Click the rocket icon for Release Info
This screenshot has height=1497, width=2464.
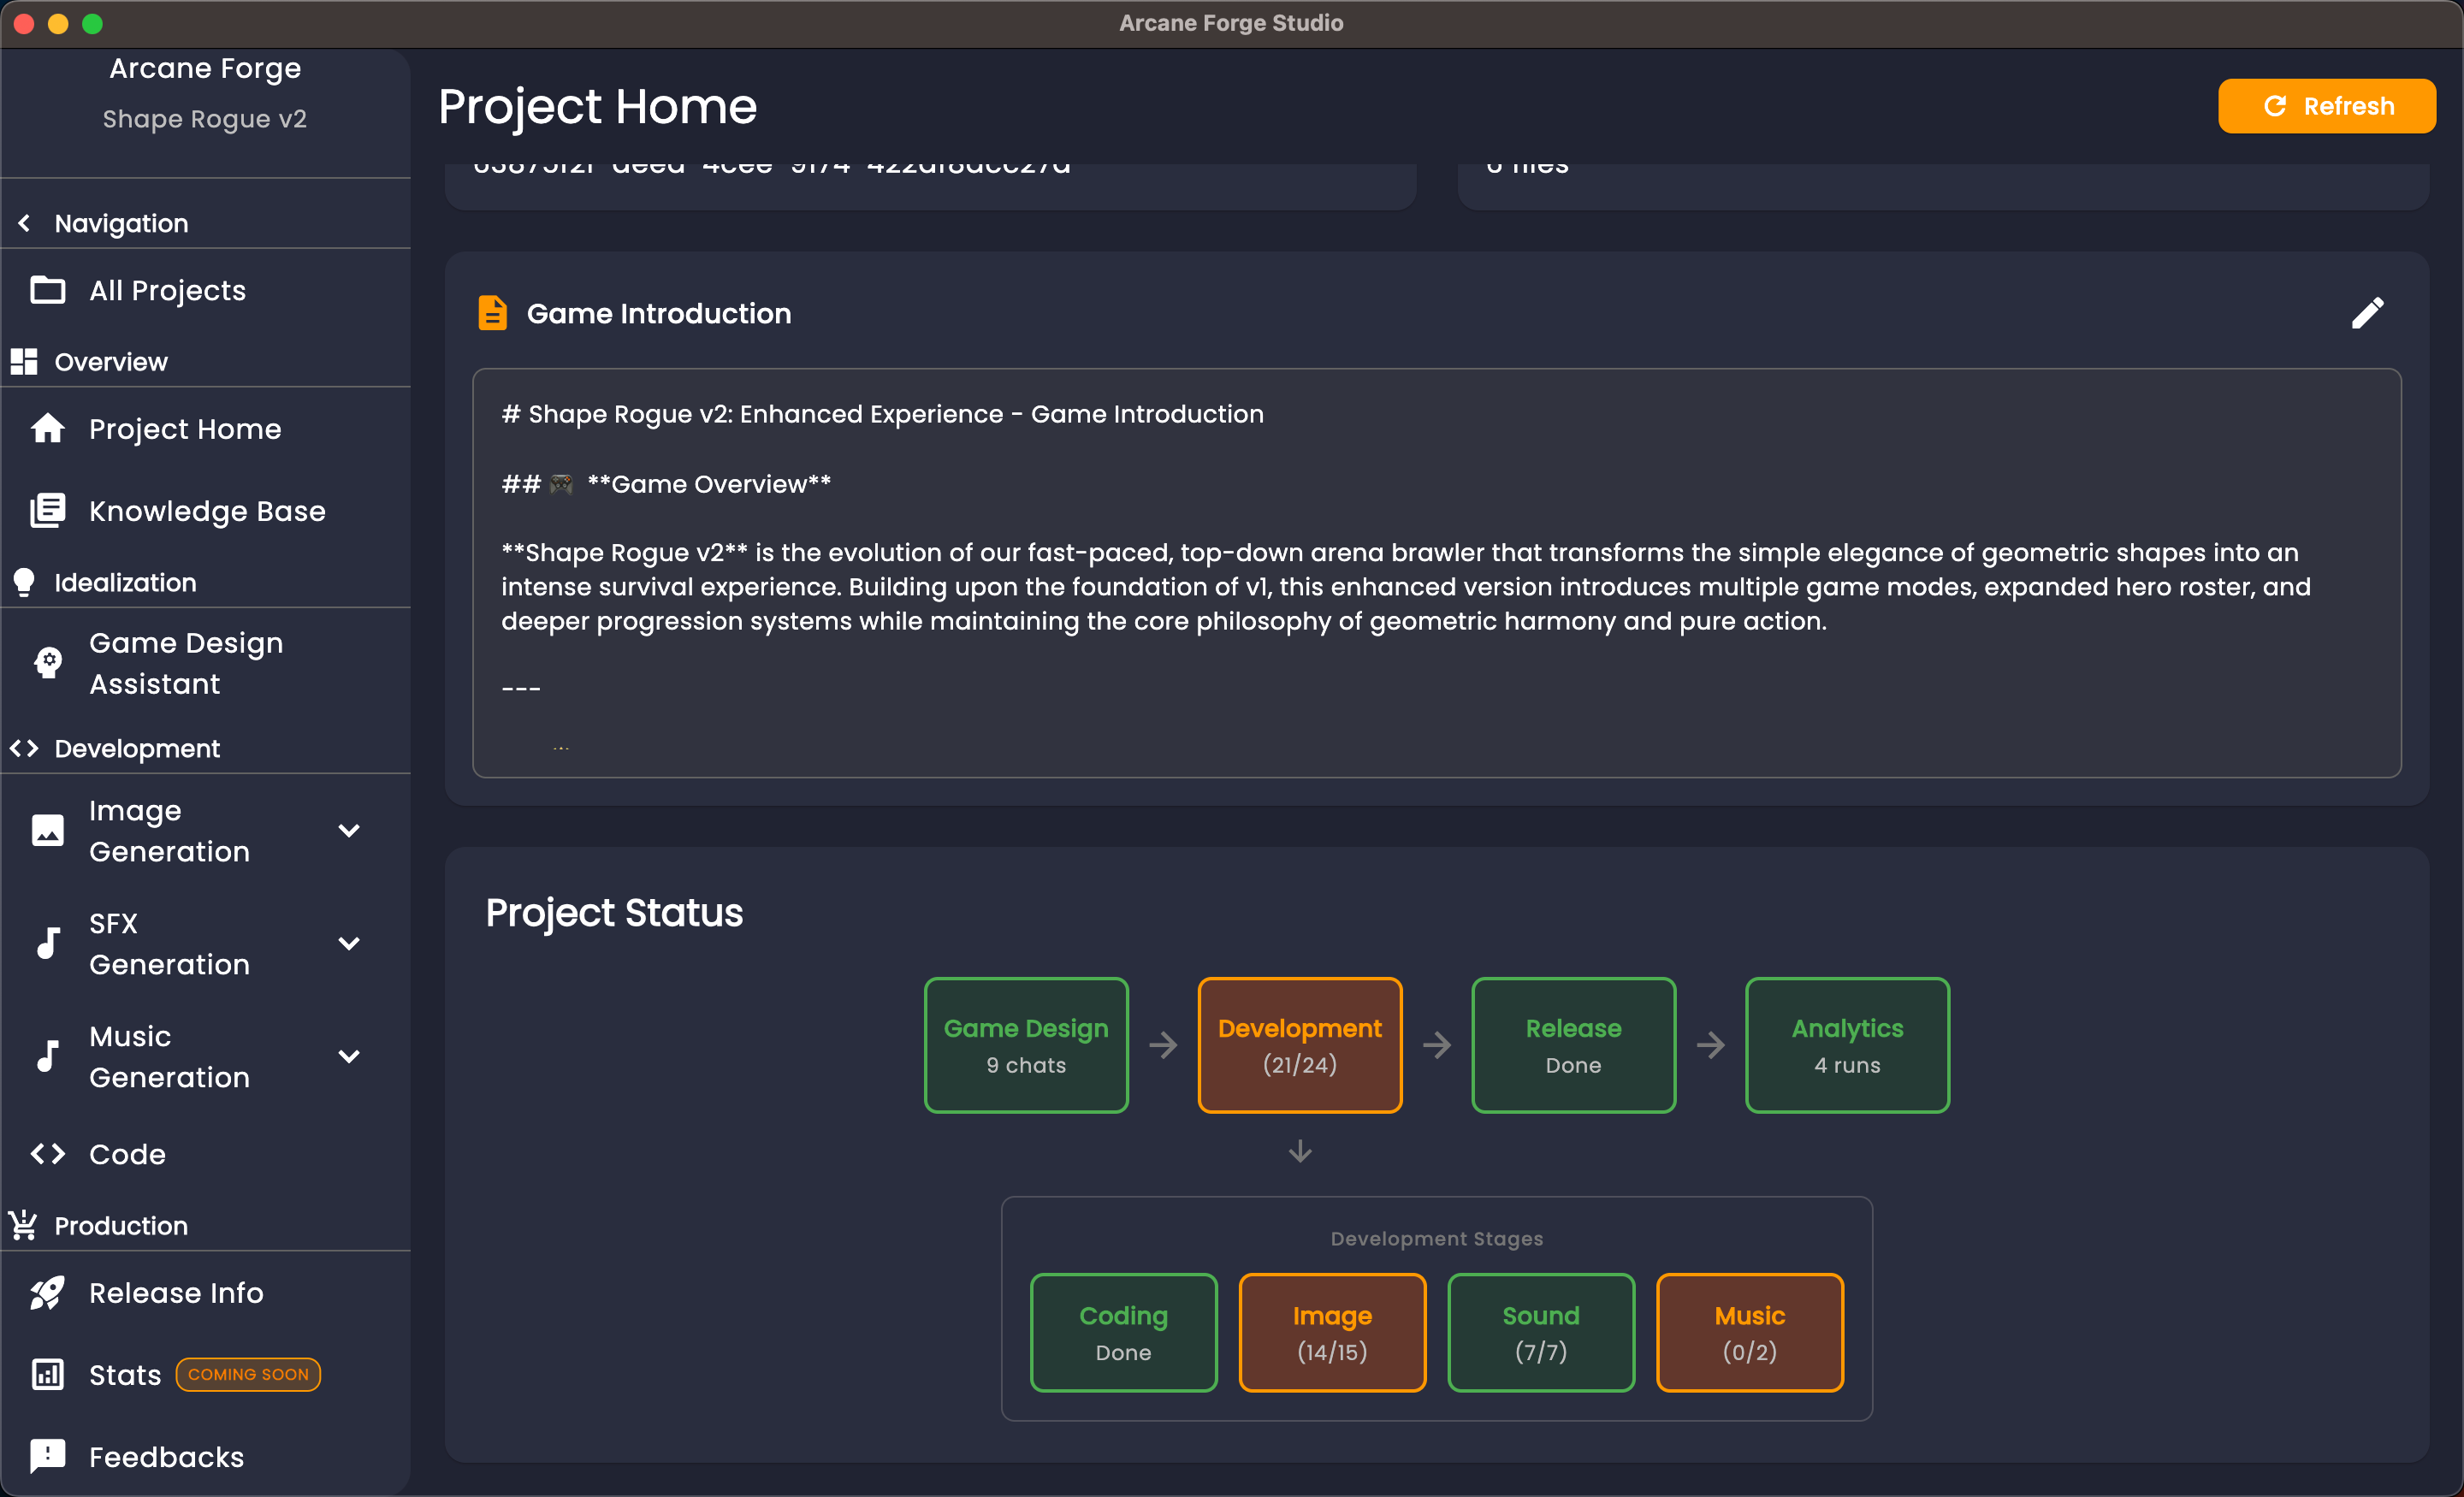(x=47, y=1292)
